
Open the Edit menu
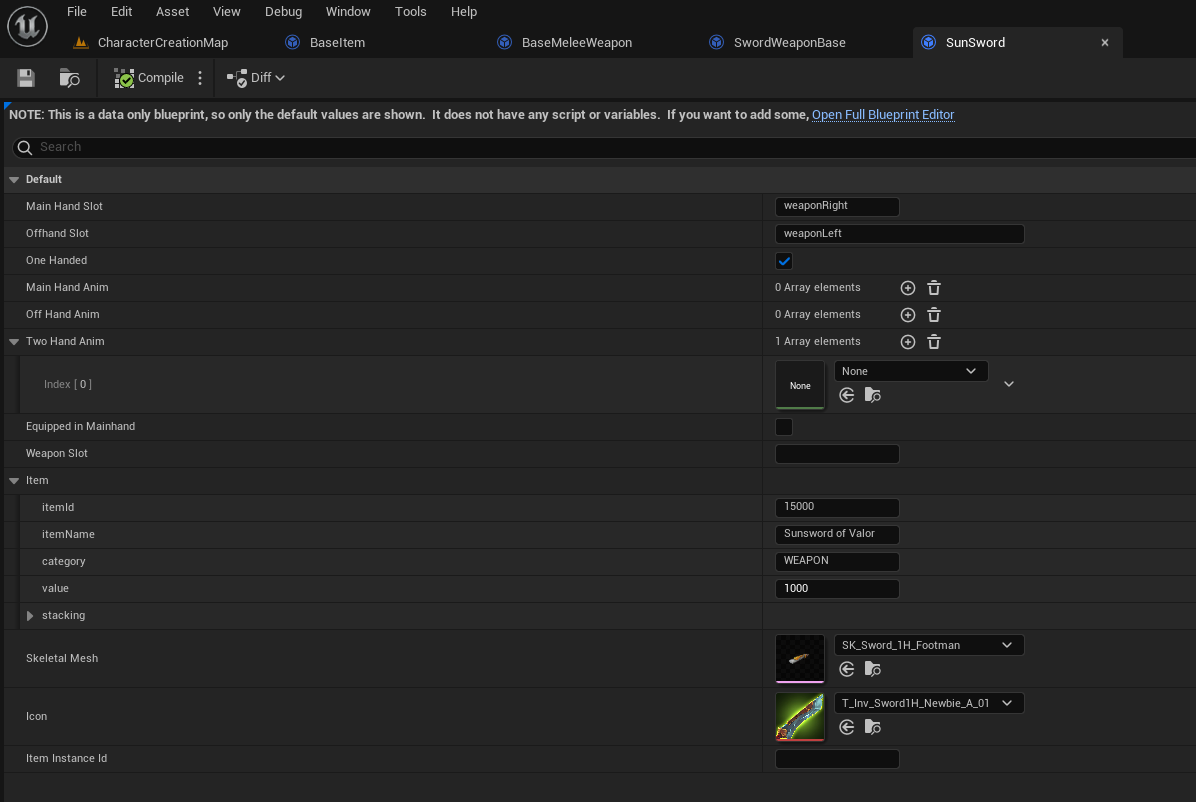121,11
